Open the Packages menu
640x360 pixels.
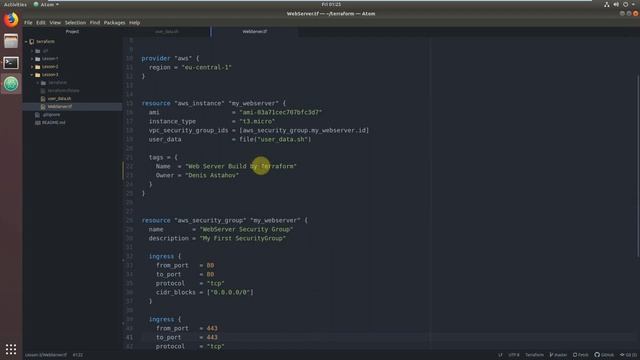pyautogui.click(x=114, y=23)
